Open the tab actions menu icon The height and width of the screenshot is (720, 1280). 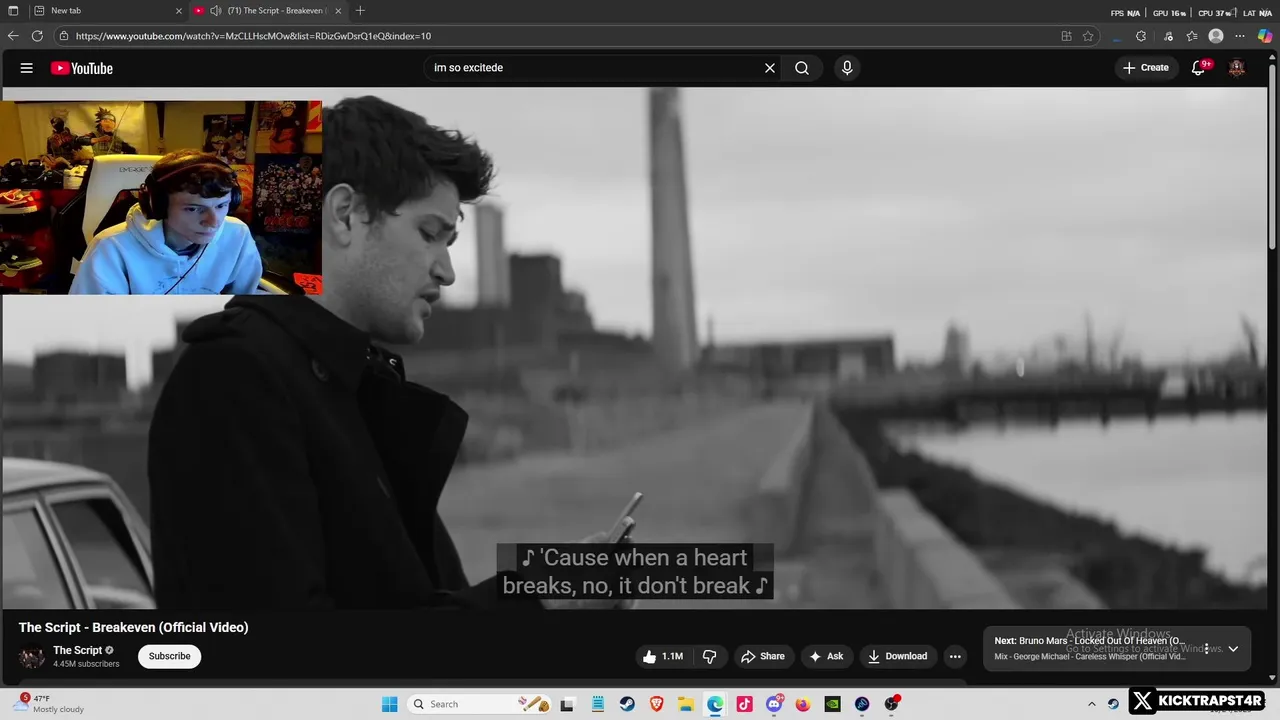pyautogui.click(x=13, y=11)
